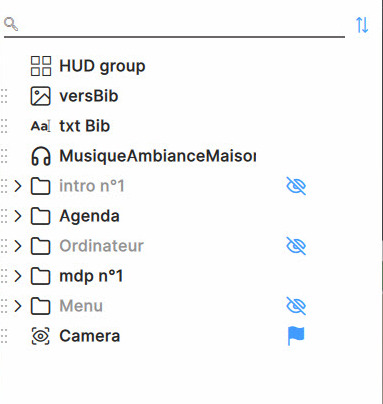The image size is (383, 404).
Task: Click the Camera eye-frame icon
Action: click(41, 336)
